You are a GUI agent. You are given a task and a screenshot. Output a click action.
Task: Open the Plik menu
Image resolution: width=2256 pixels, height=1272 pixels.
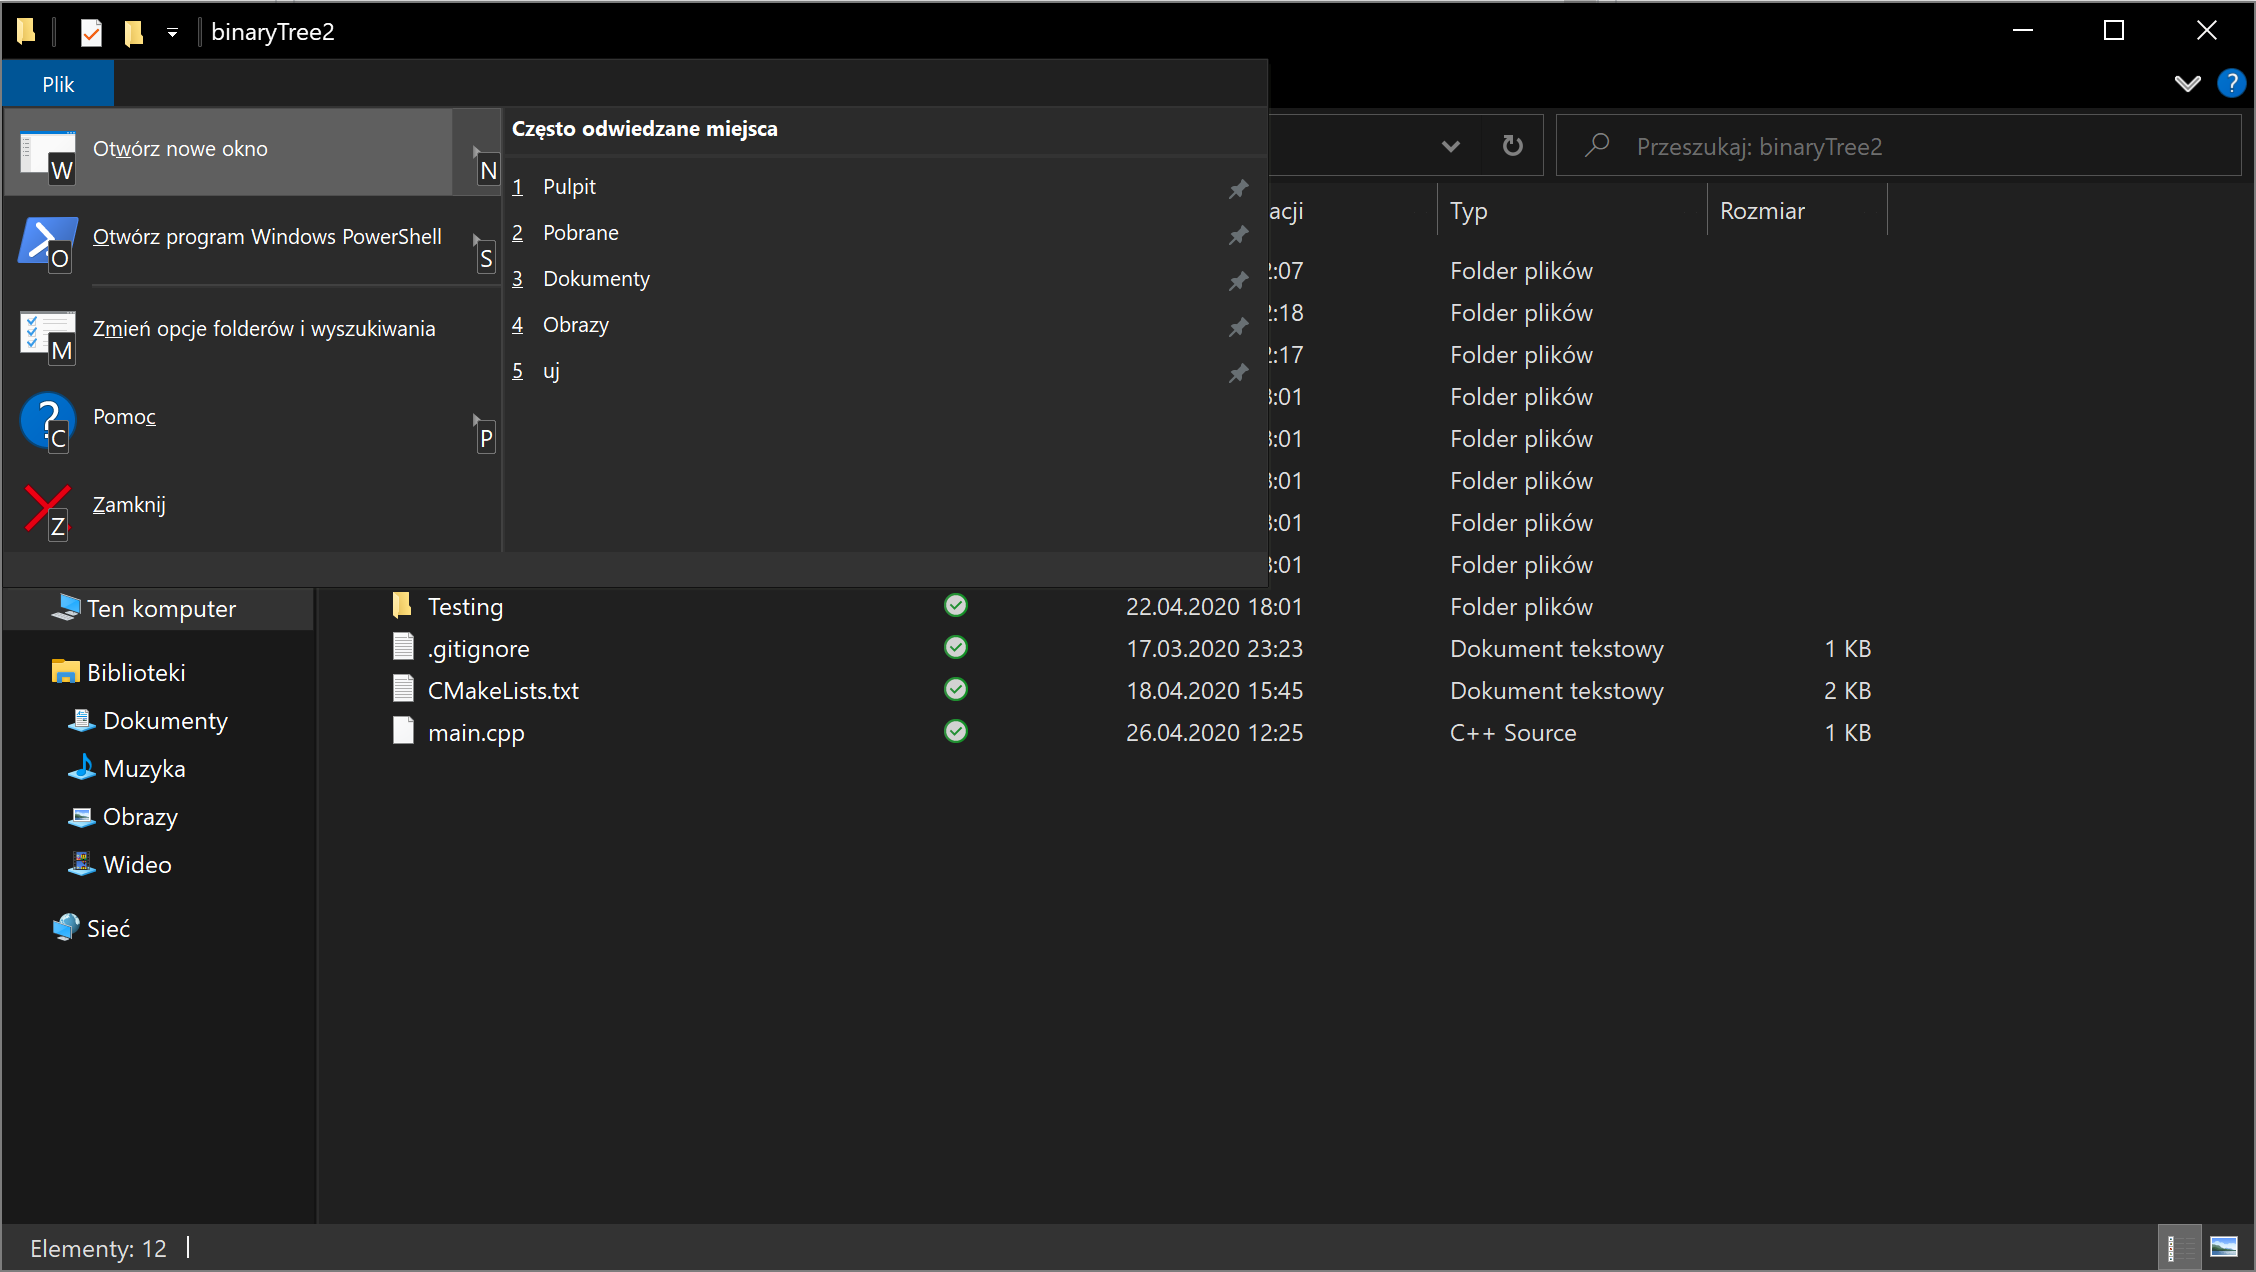(x=57, y=83)
